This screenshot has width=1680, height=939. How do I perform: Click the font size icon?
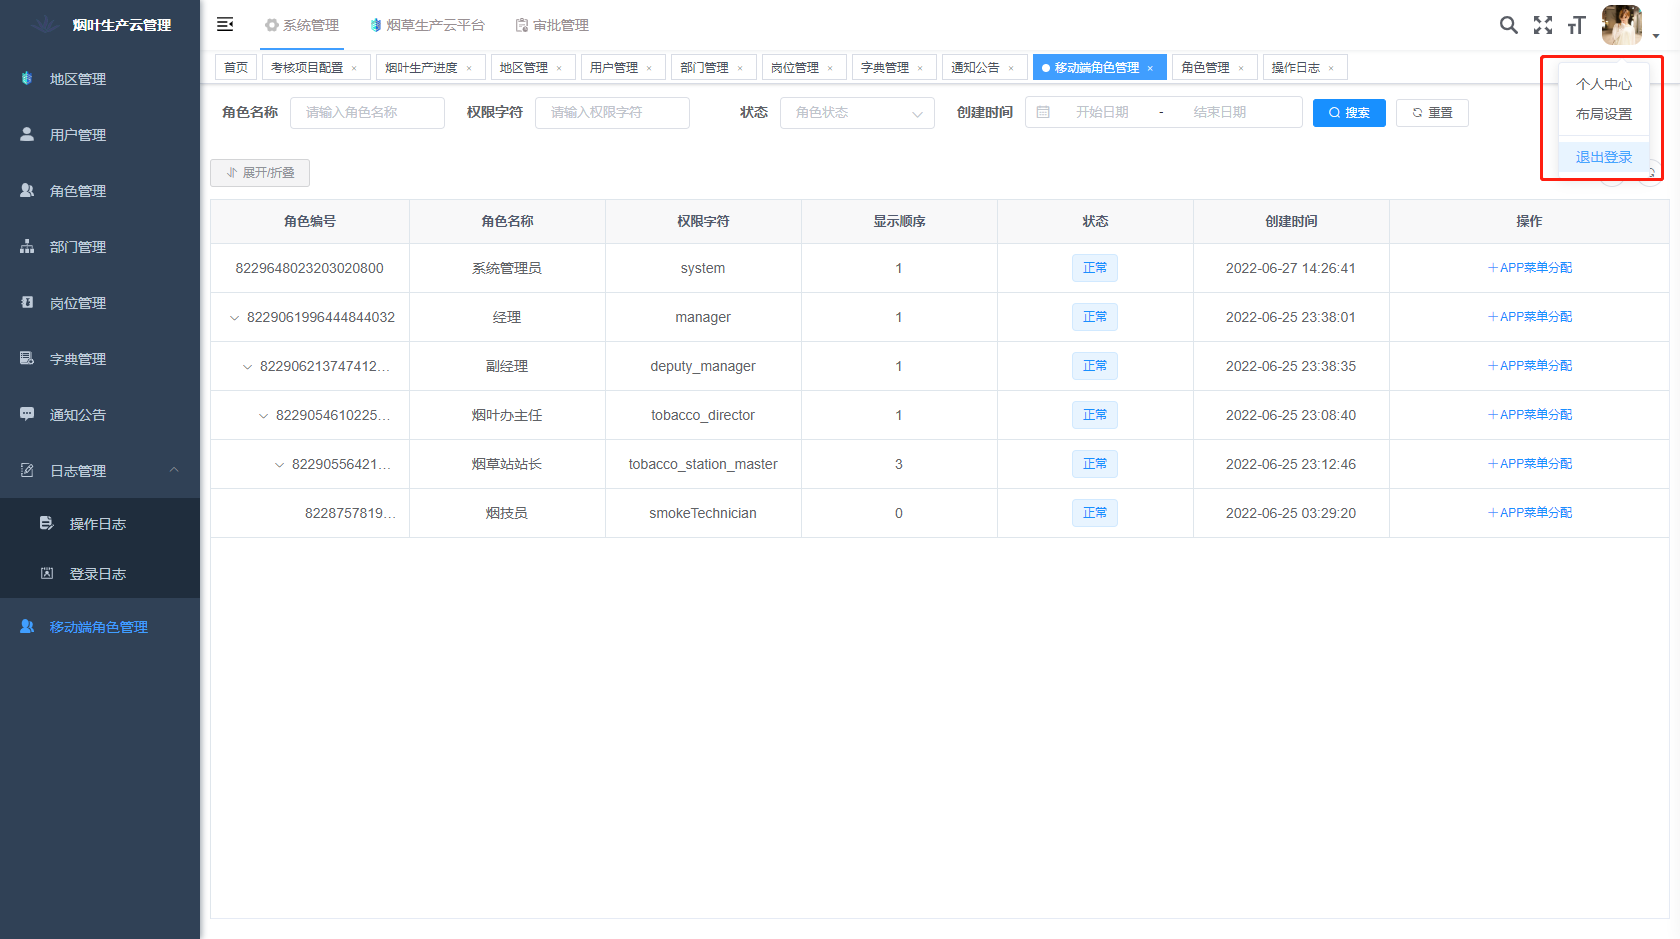tap(1577, 25)
